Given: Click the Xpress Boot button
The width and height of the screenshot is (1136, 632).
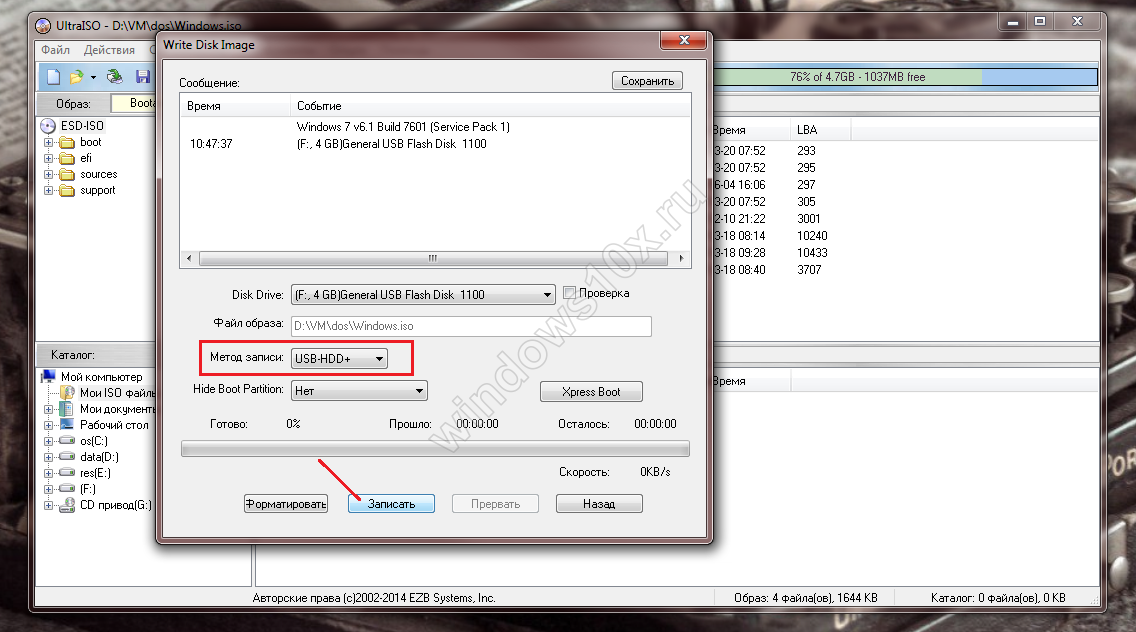Looking at the screenshot, I should pos(591,391).
